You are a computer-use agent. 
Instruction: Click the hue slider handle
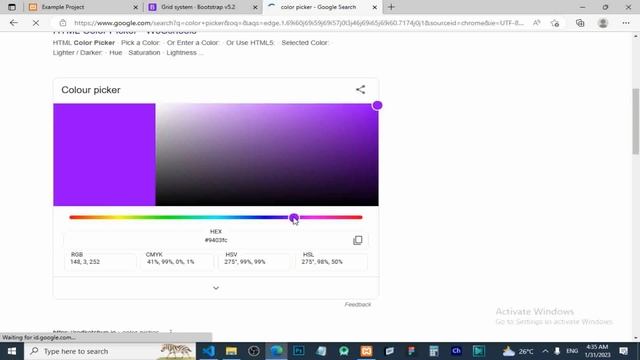(x=294, y=218)
